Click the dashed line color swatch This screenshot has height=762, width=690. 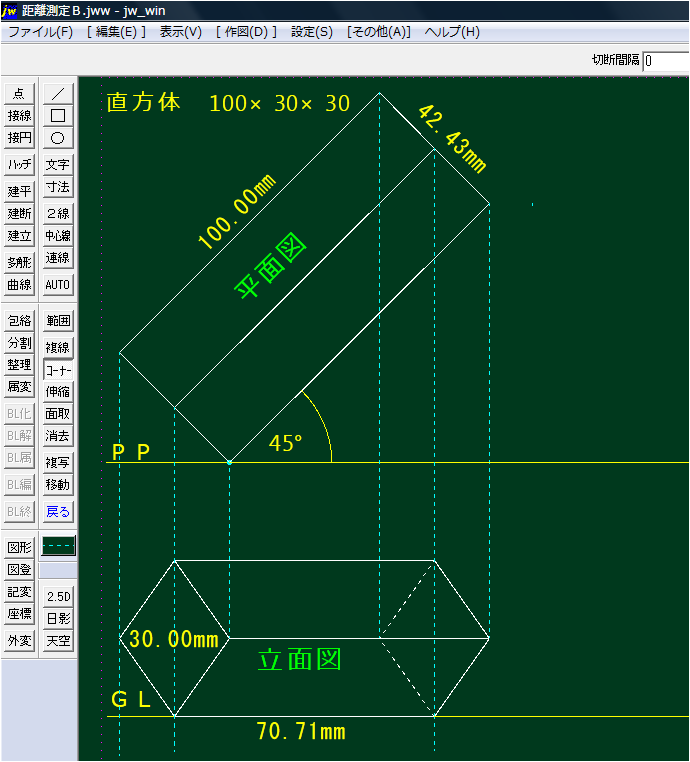tap(58, 547)
